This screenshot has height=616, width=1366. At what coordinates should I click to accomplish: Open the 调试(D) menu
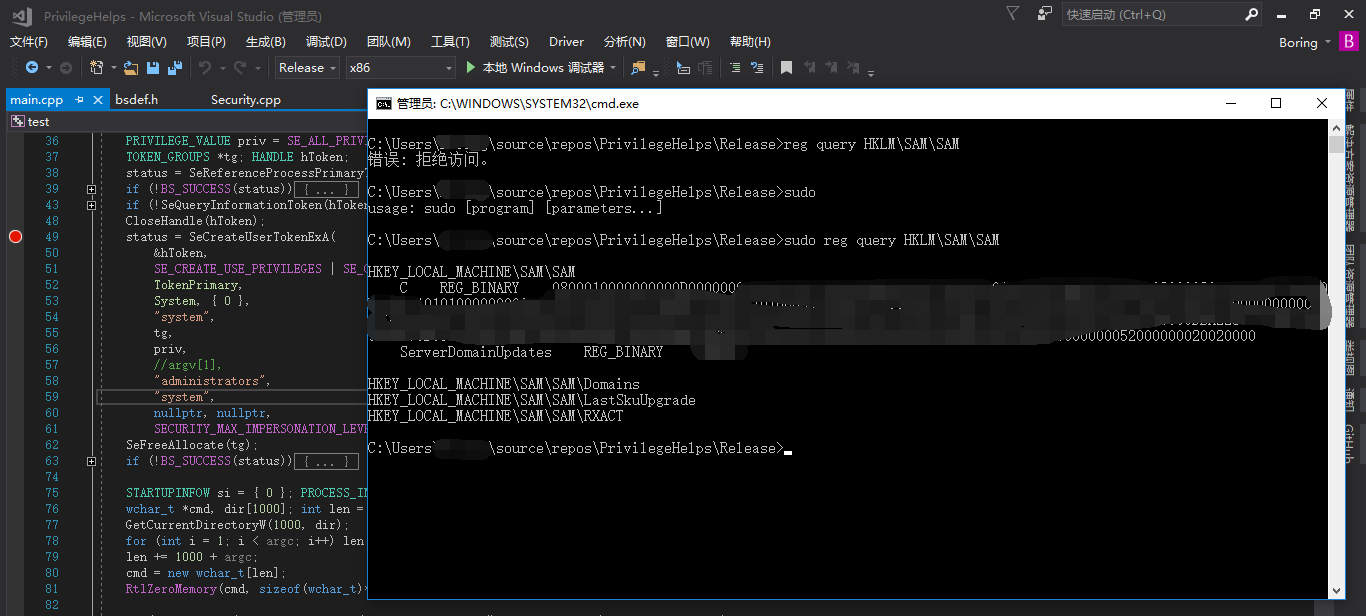(x=326, y=42)
